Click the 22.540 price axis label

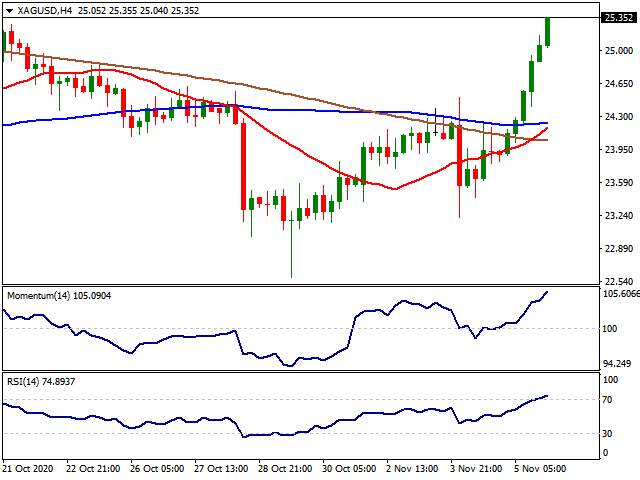click(619, 281)
